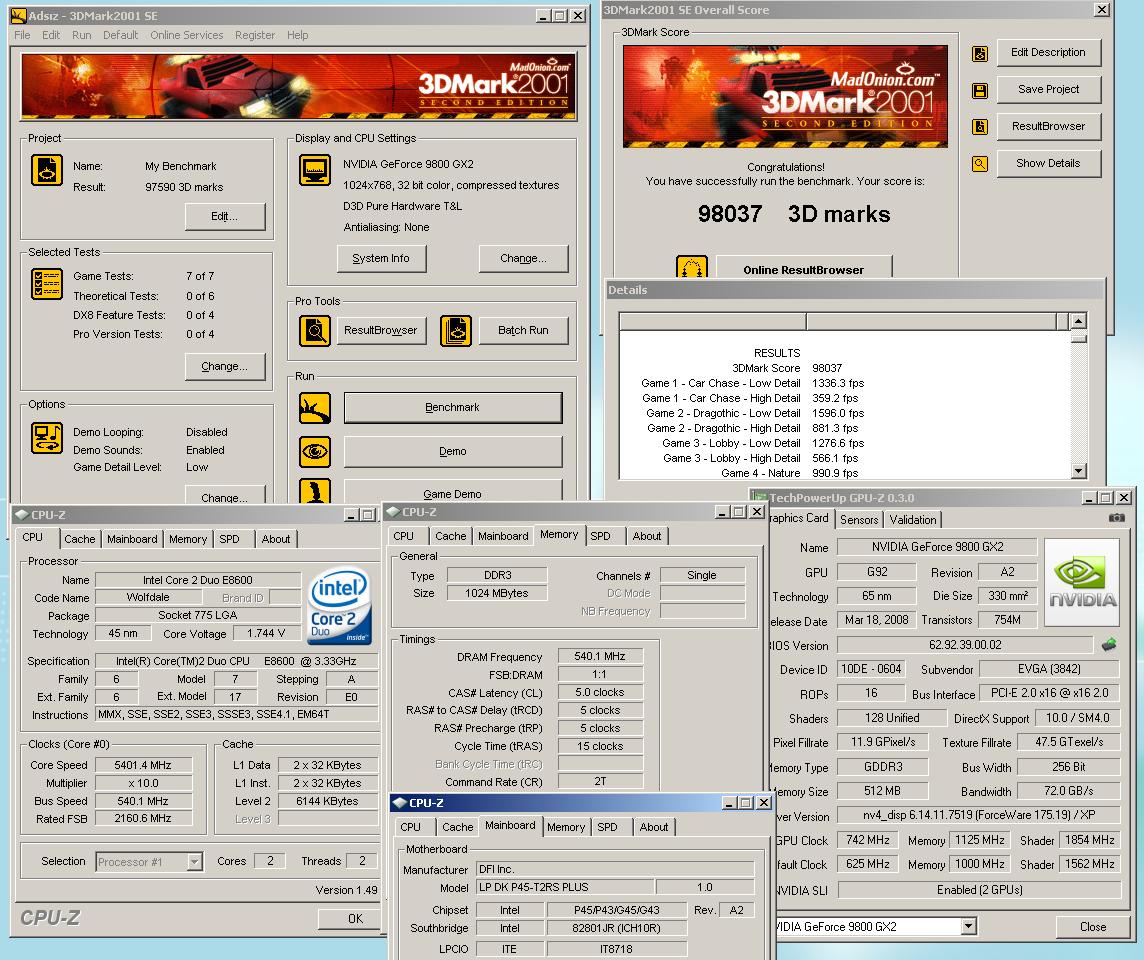This screenshot has height=960, width=1144.
Task: Click the Name field Intel Core 2 Duo E8600
Action: 198,580
